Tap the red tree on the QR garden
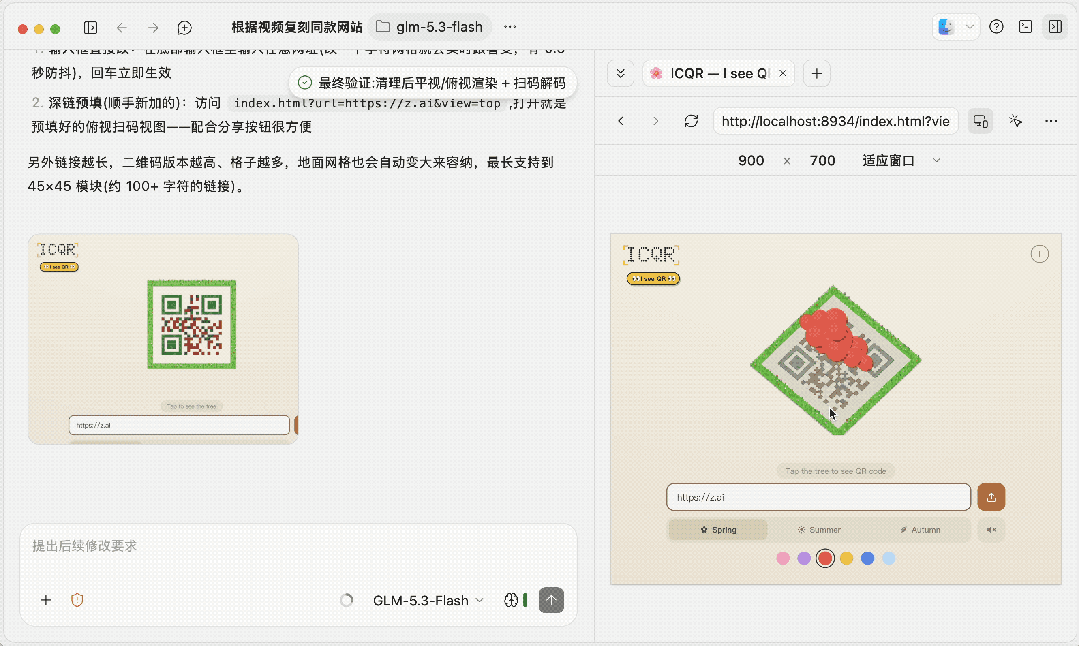1079x646 pixels. (835, 337)
